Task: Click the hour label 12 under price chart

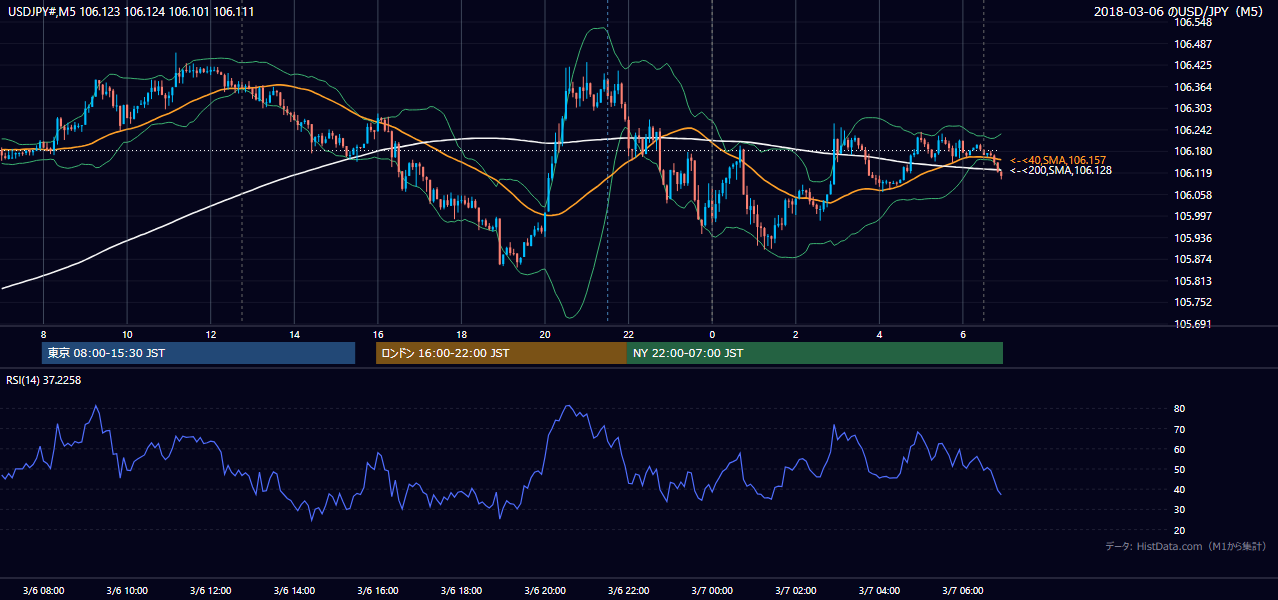Action: click(211, 334)
